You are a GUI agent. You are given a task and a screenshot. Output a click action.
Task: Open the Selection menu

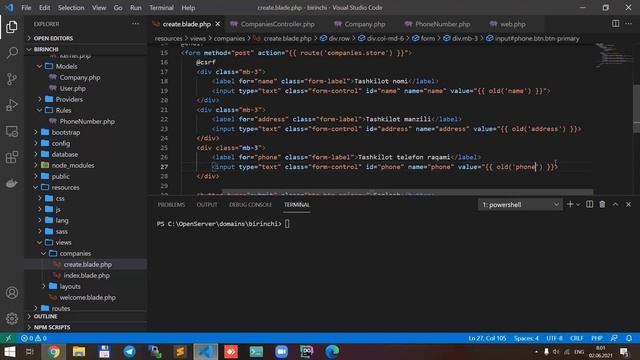pos(71,8)
